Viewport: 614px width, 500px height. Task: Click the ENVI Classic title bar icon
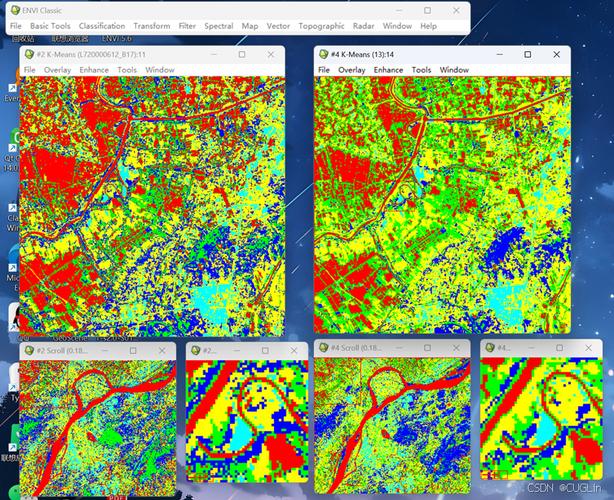(x=15, y=11)
